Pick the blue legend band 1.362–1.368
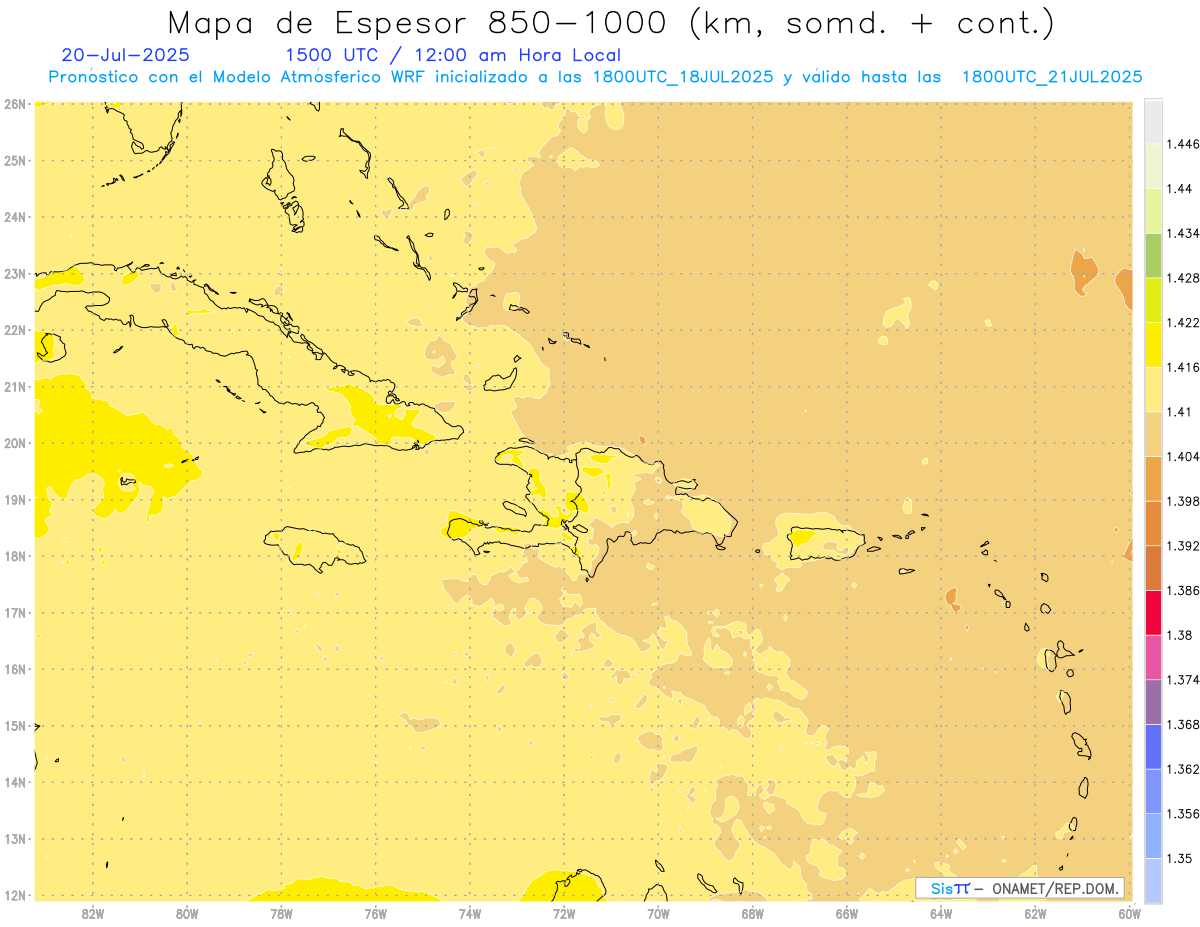This screenshot has height=927, width=1200. coord(1153,747)
